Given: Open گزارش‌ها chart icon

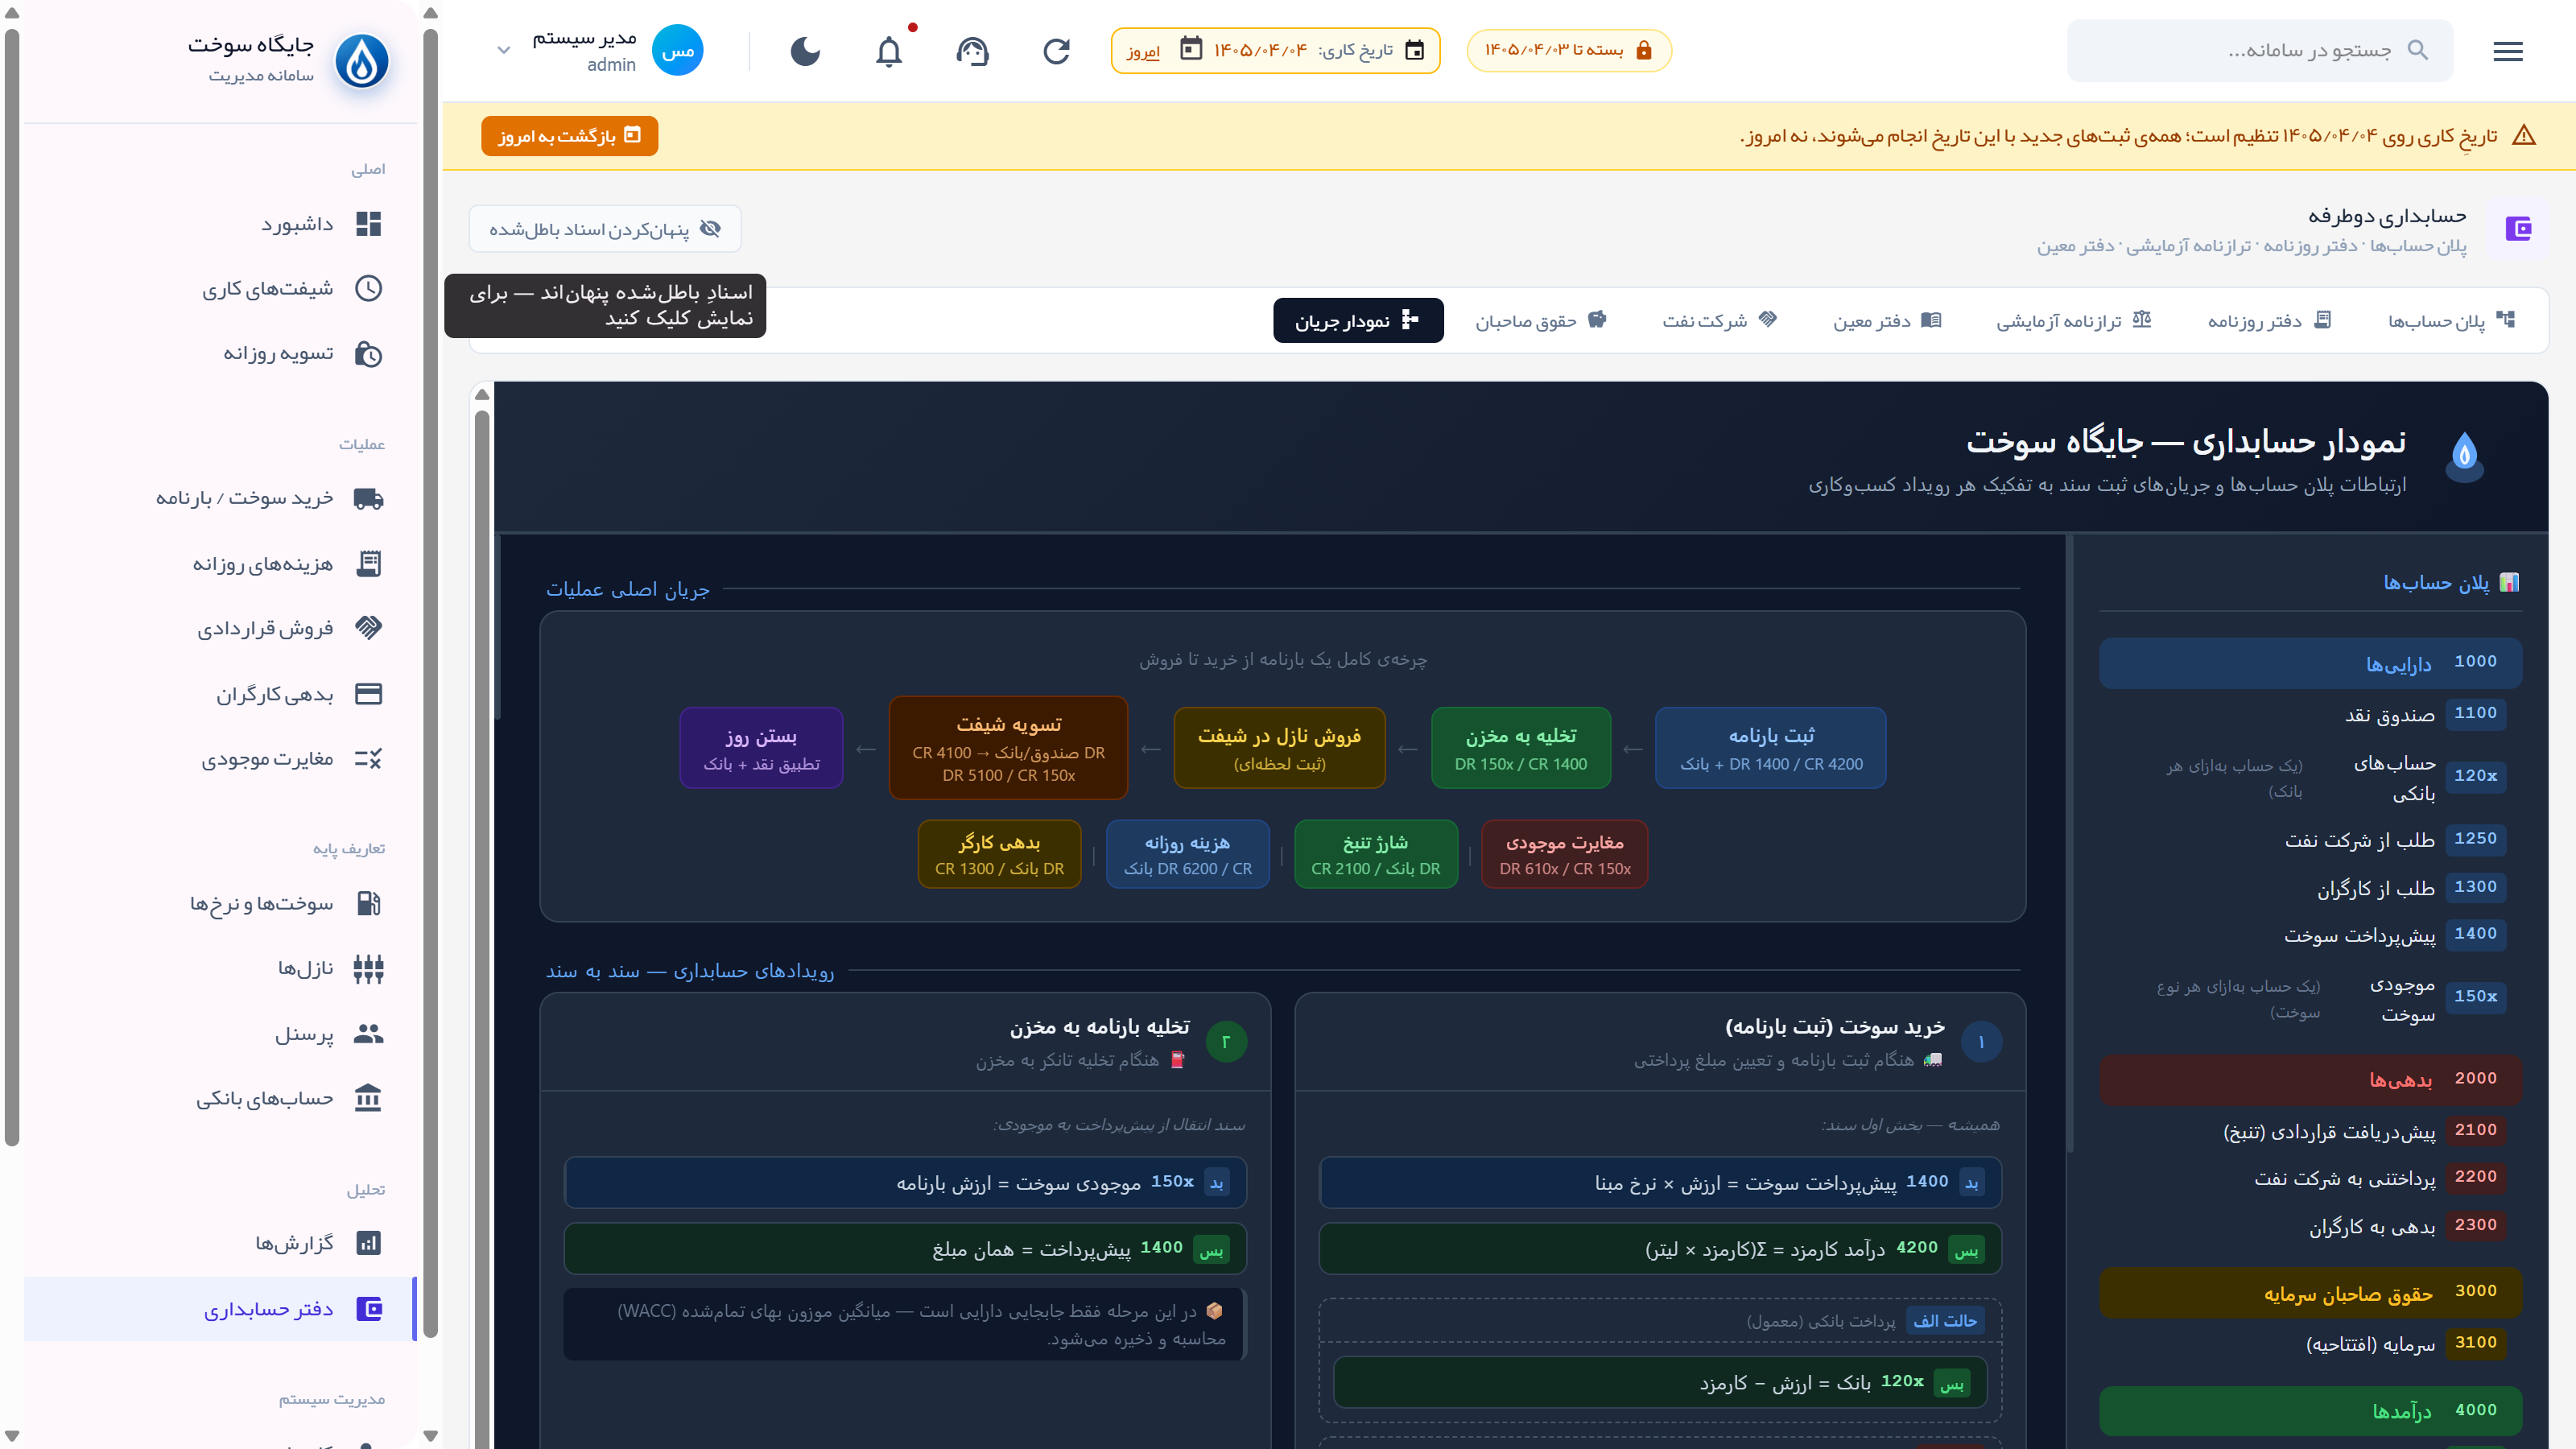Looking at the screenshot, I should coord(369,1243).
